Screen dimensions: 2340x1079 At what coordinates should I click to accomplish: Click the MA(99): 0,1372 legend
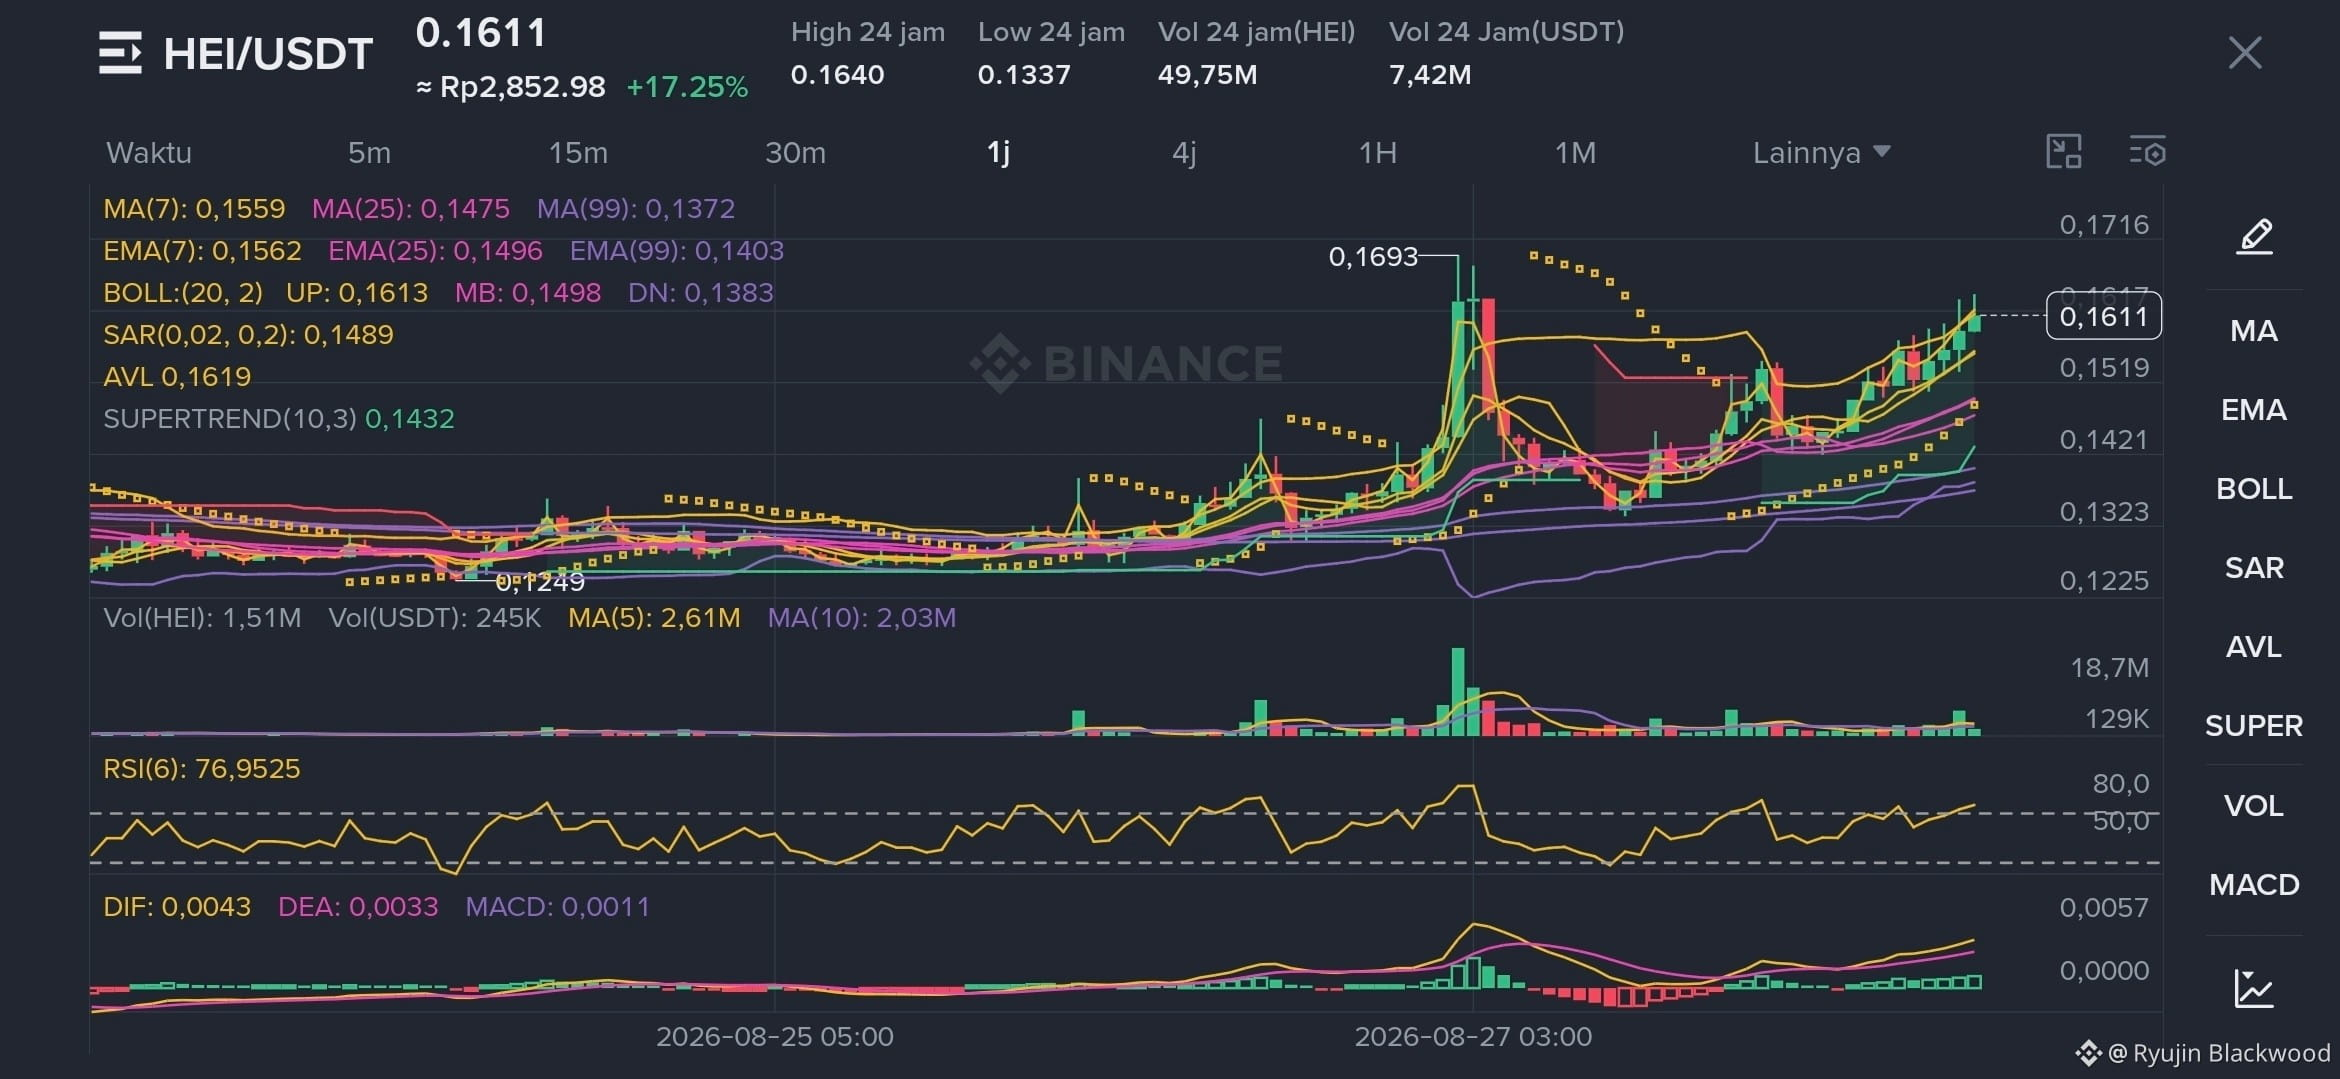636,209
